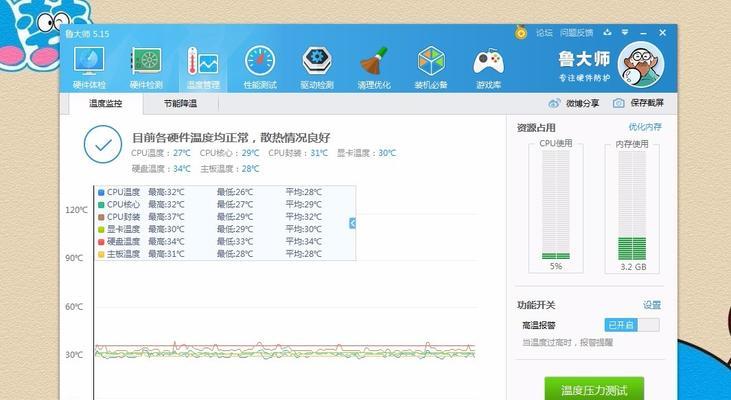Click 保存截屏 to save screenshot
This screenshot has width=731, height=400.
(638, 103)
